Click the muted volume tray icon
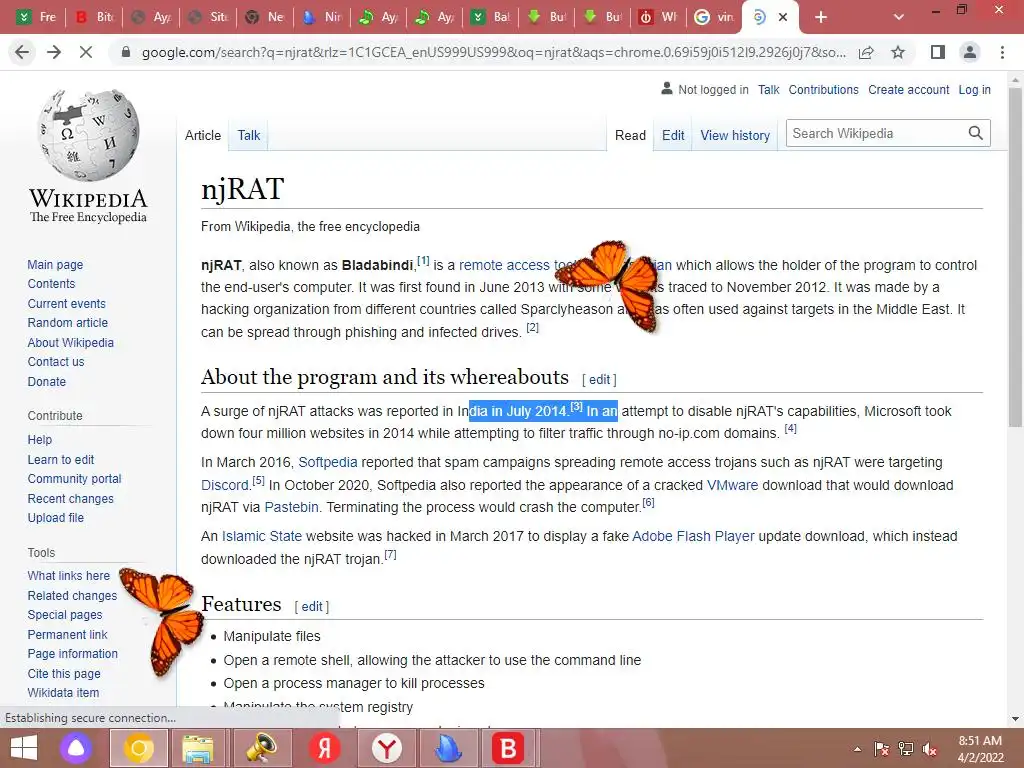Image resolution: width=1024 pixels, height=768 pixels. pyautogui.click(x=930, y=749)
